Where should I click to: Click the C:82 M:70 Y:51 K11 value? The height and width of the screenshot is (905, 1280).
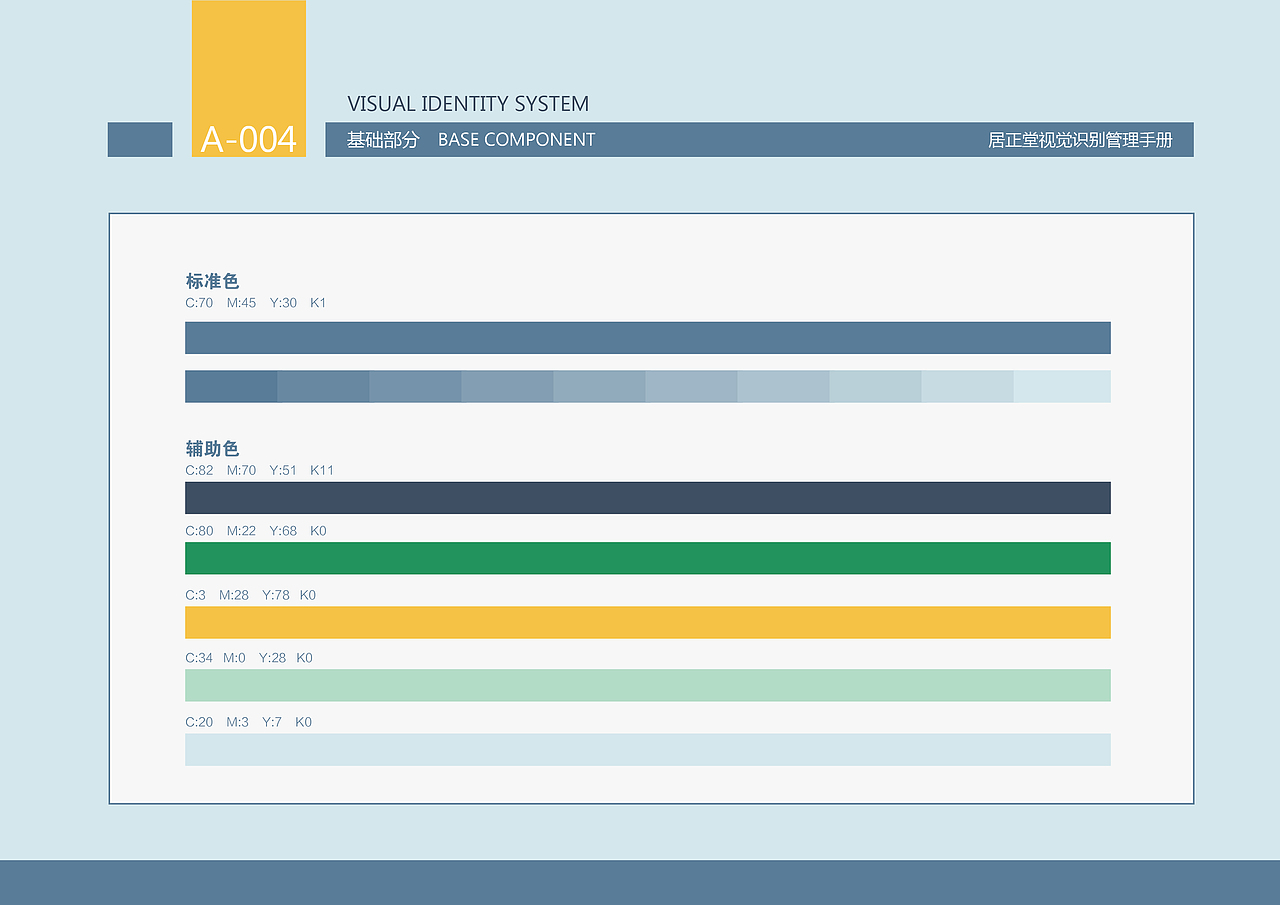coord(260,470)
